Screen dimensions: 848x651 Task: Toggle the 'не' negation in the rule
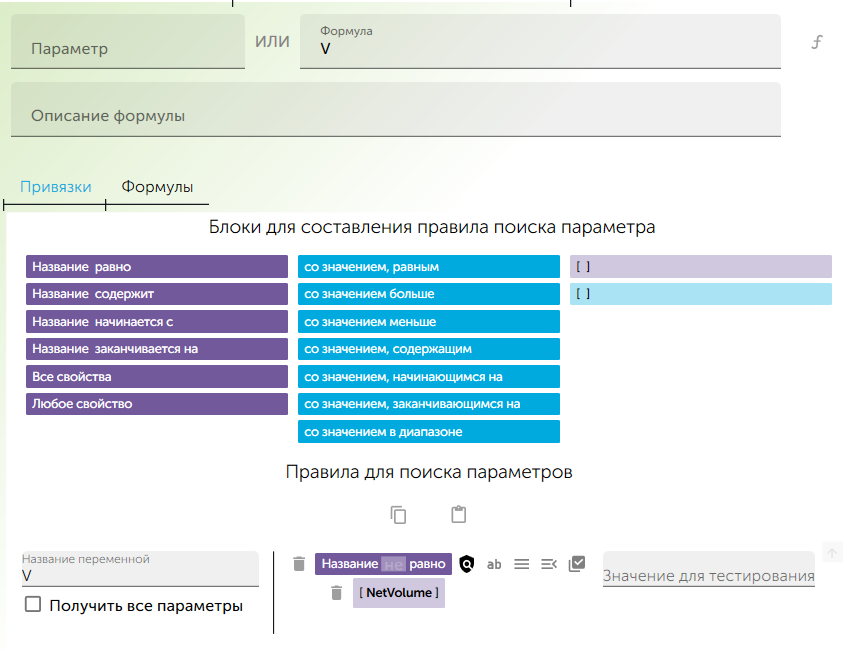tap(393, 564)
